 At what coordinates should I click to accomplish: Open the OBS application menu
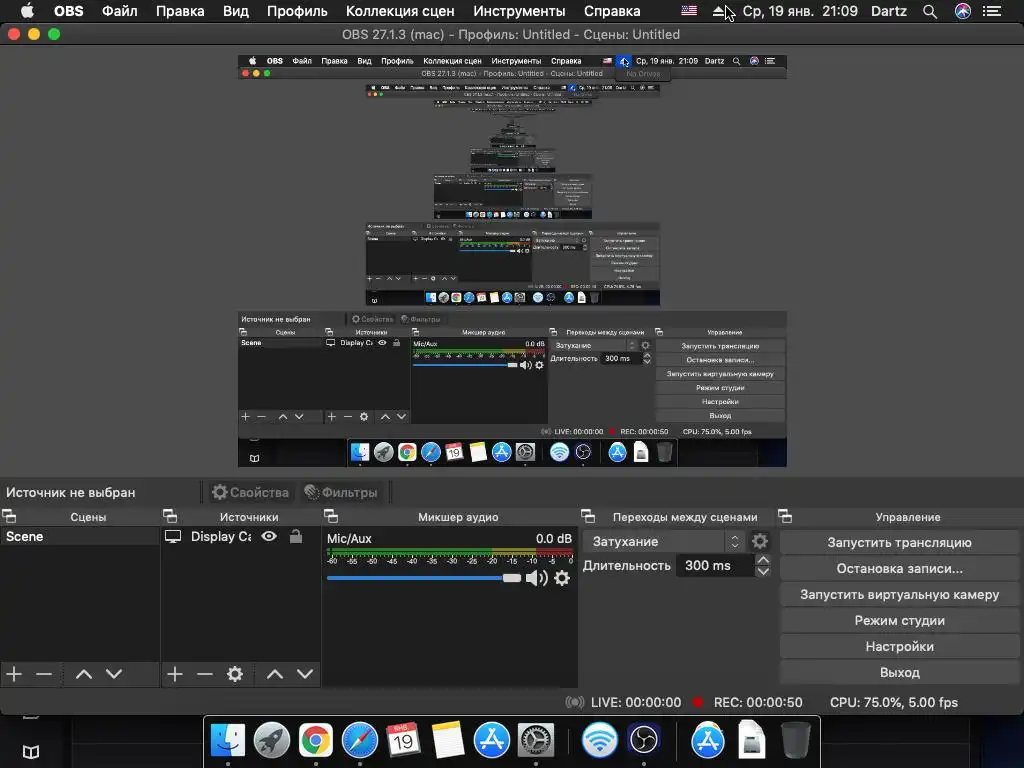click(x=69, y=11)
